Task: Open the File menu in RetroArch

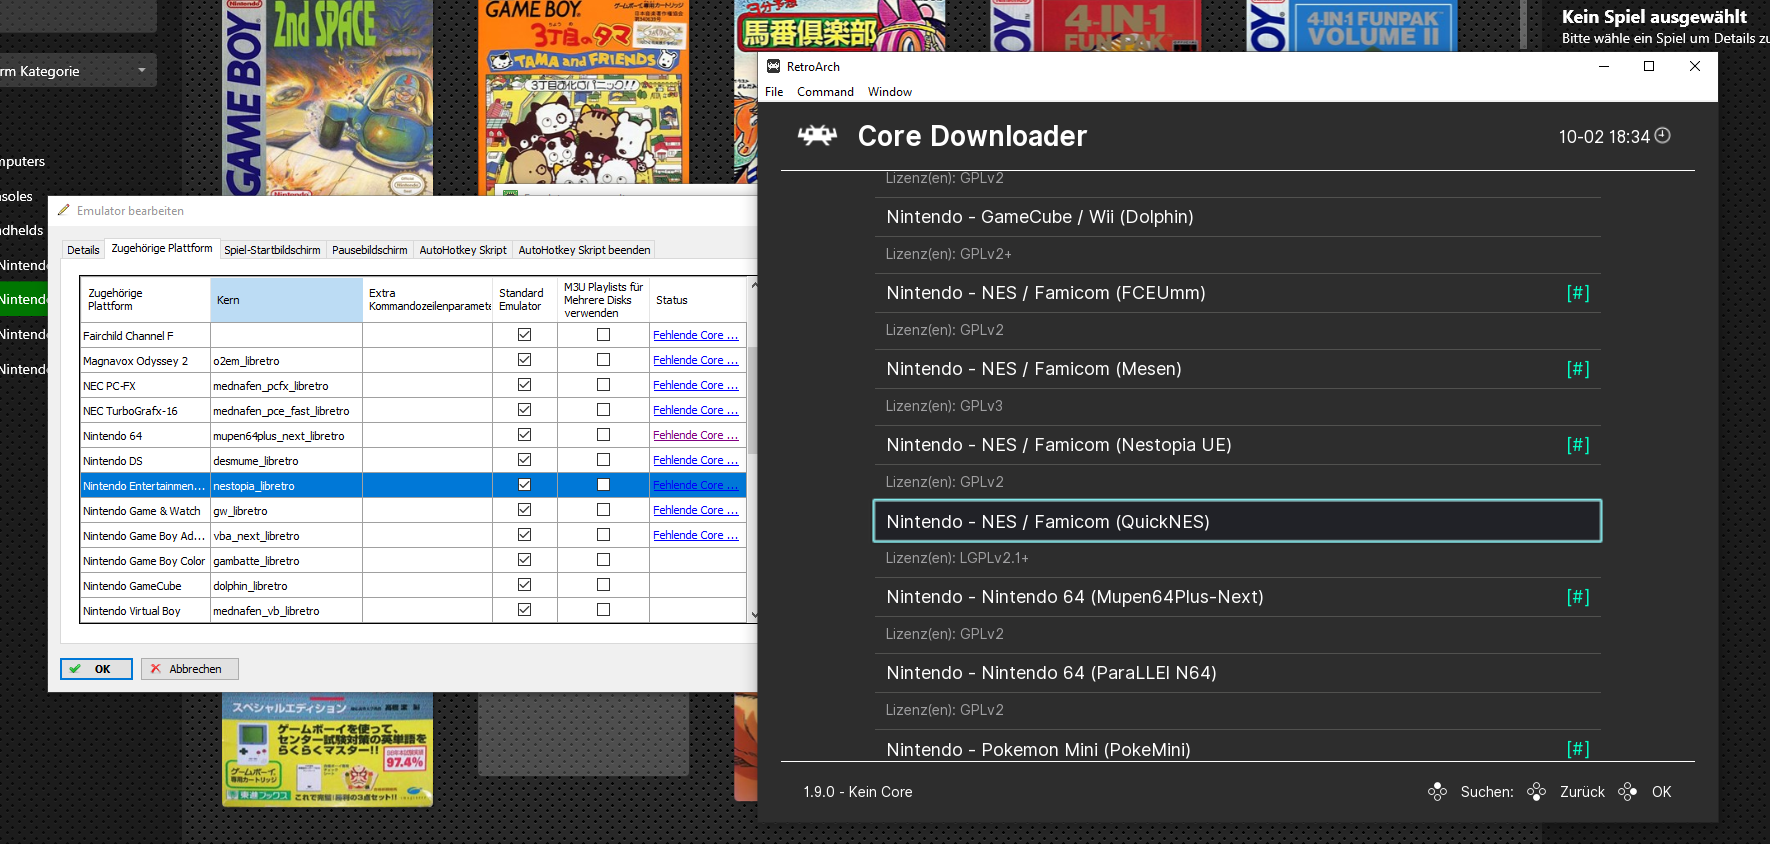Action: coord(774,92)
